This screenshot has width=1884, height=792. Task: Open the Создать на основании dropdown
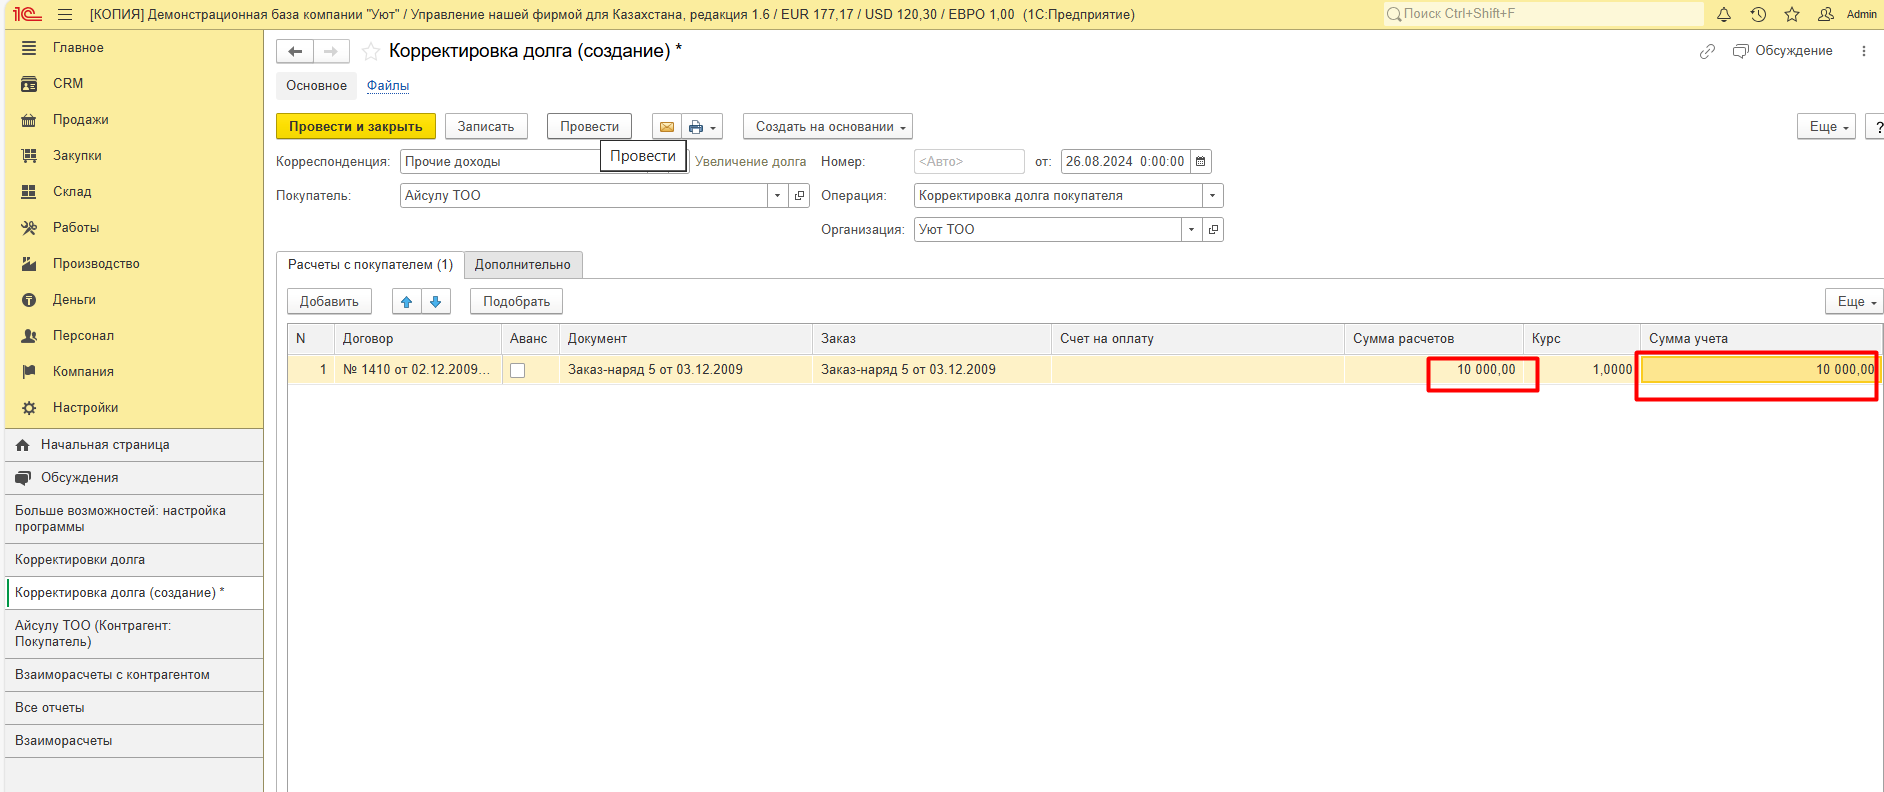click(827, 127)
